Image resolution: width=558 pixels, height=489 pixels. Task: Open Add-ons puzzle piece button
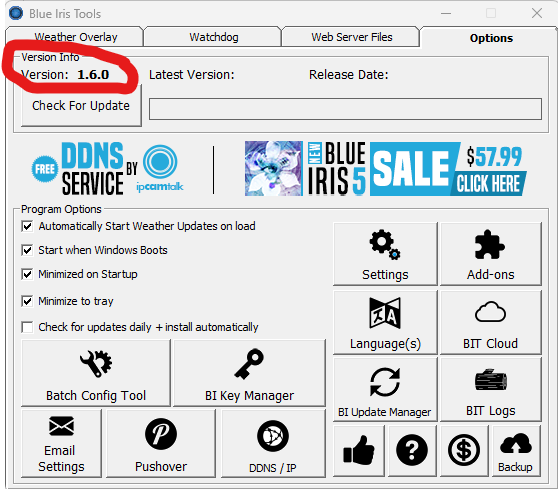point(491,254)
